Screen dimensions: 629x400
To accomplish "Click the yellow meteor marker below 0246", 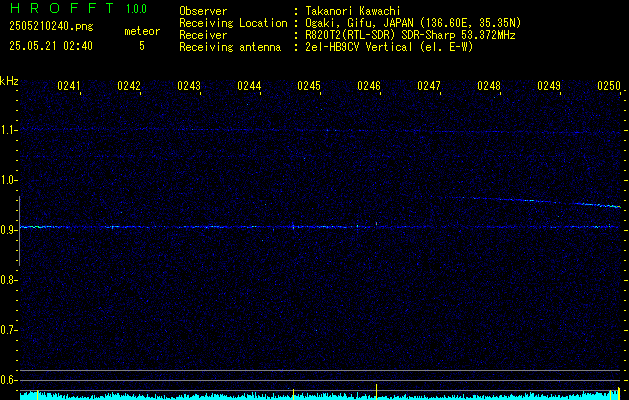I will (376, 392).
